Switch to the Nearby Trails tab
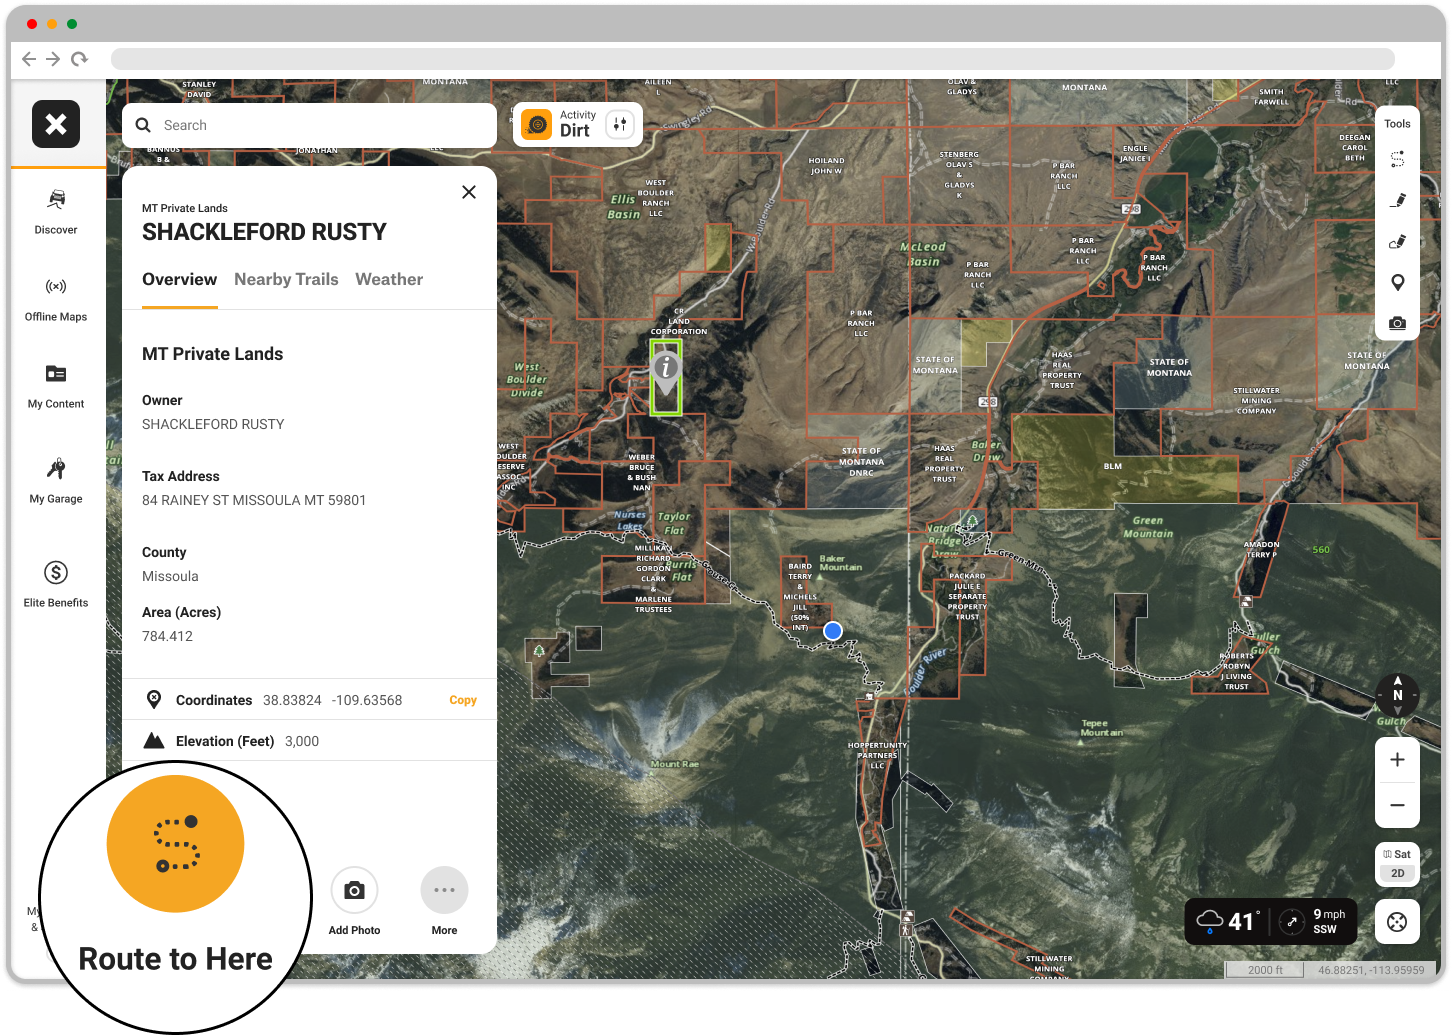Screen dimensions: 1452x1035 286,280
